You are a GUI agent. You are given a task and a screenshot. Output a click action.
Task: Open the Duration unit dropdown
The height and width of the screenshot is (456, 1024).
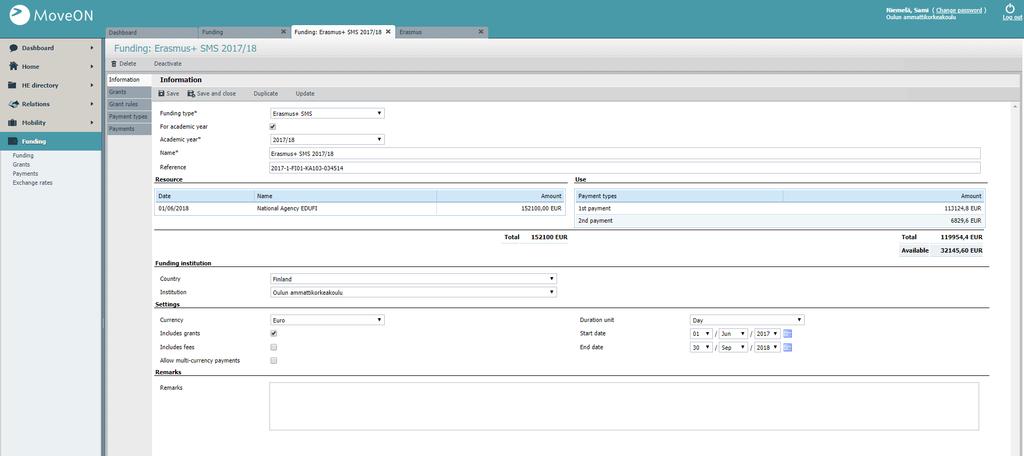pos(747,320)
